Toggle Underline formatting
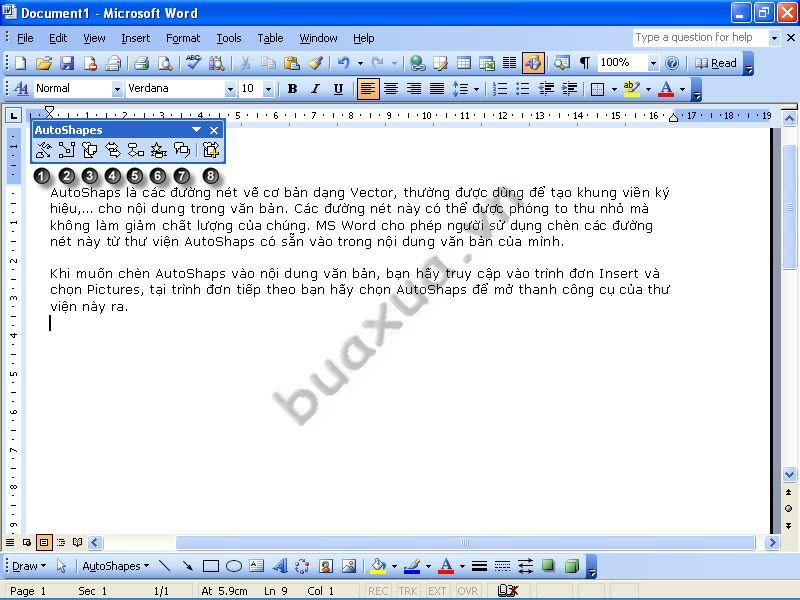 338,89
